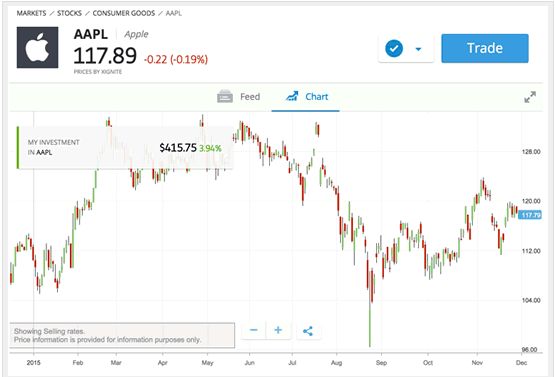Click the Apple company name text
This screenshot has height=377, width=555.
pyautogui.click(x=136, y=34)
